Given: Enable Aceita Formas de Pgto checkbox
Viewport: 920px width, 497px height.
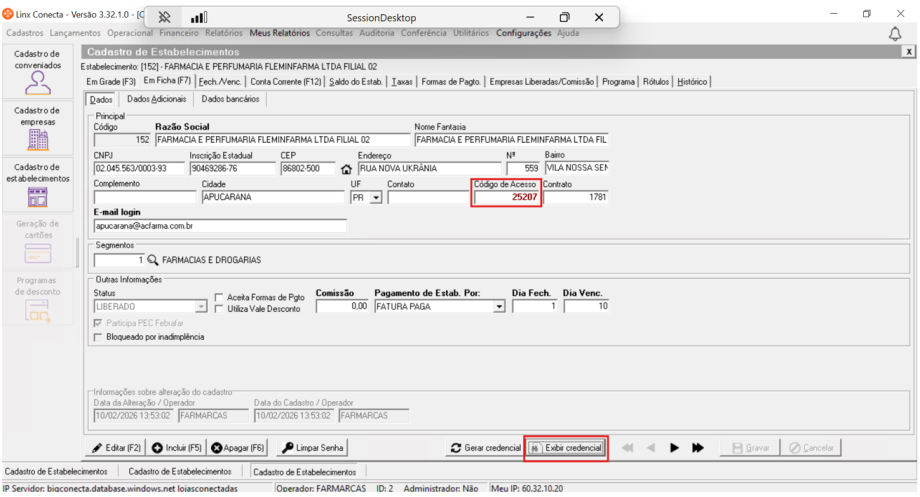Looking at the screenshot, I should (x=220, y=297).
